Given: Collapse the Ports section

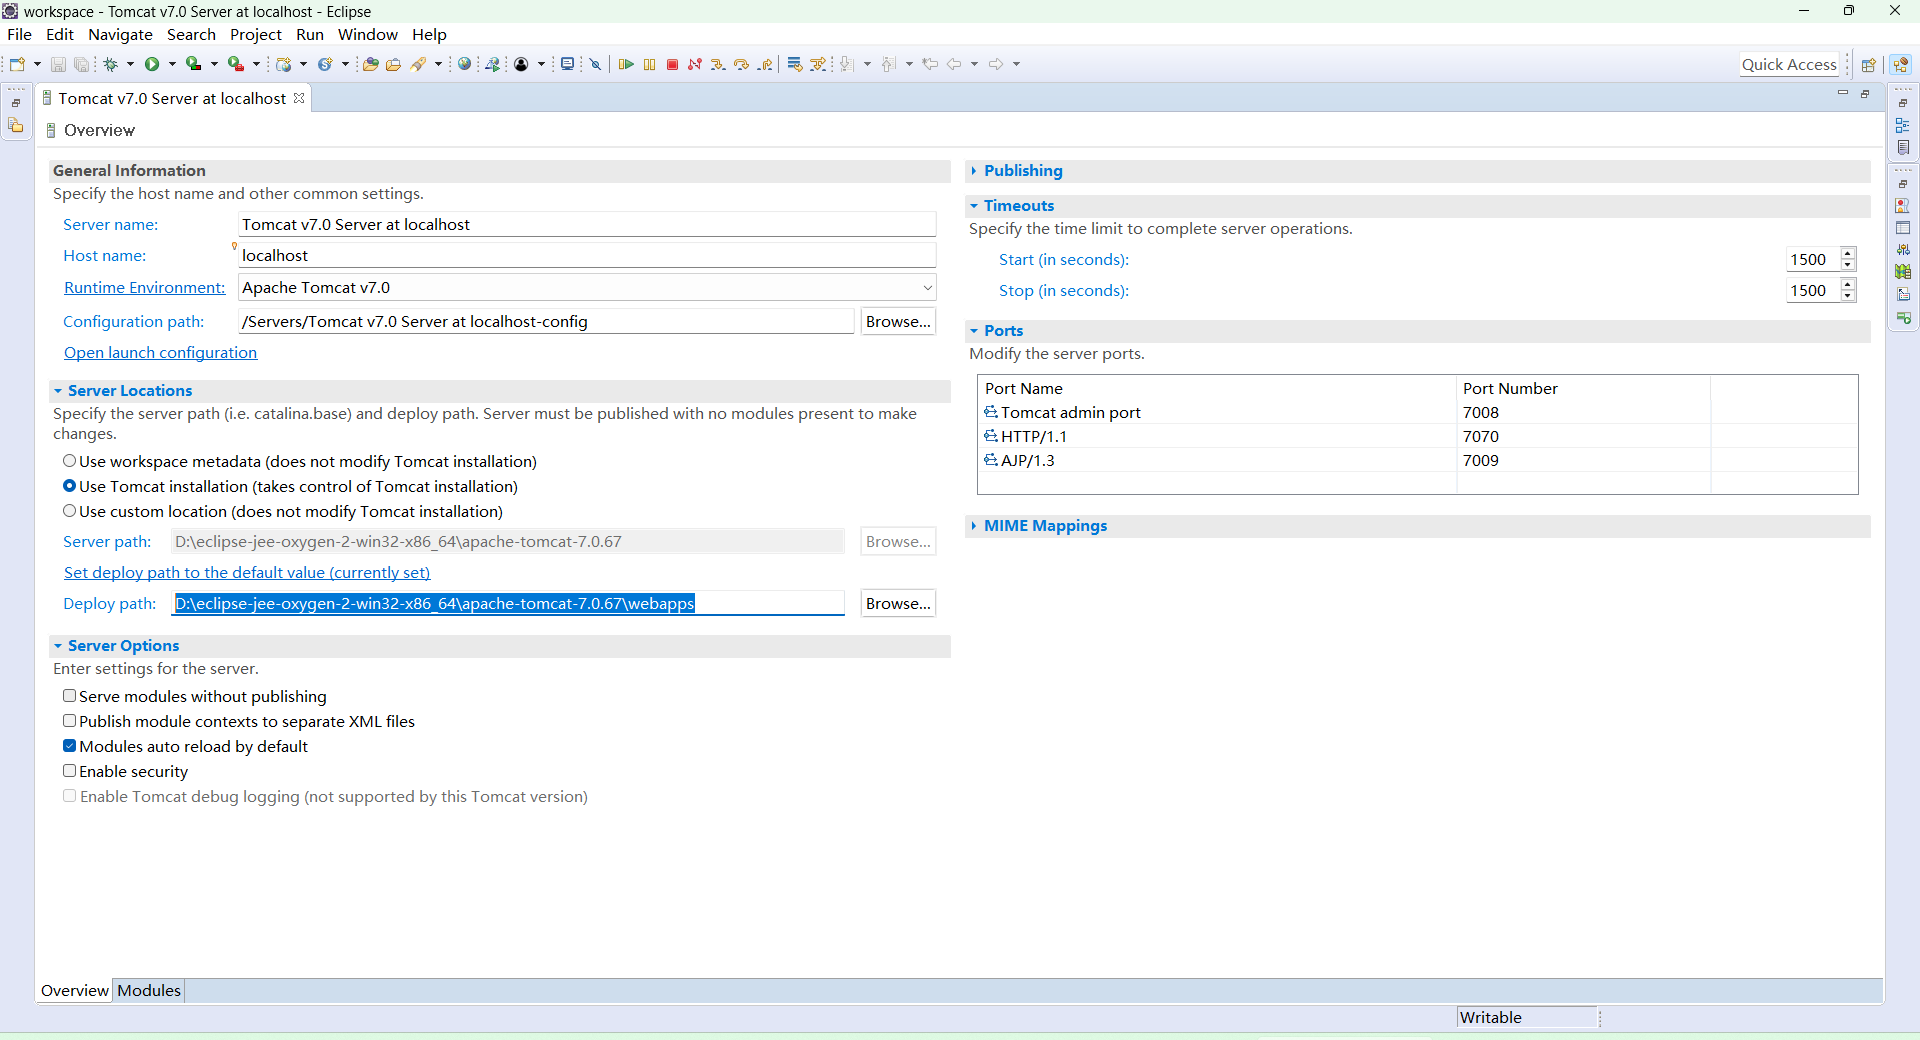Looking at the screenshot, I should 973,331.
